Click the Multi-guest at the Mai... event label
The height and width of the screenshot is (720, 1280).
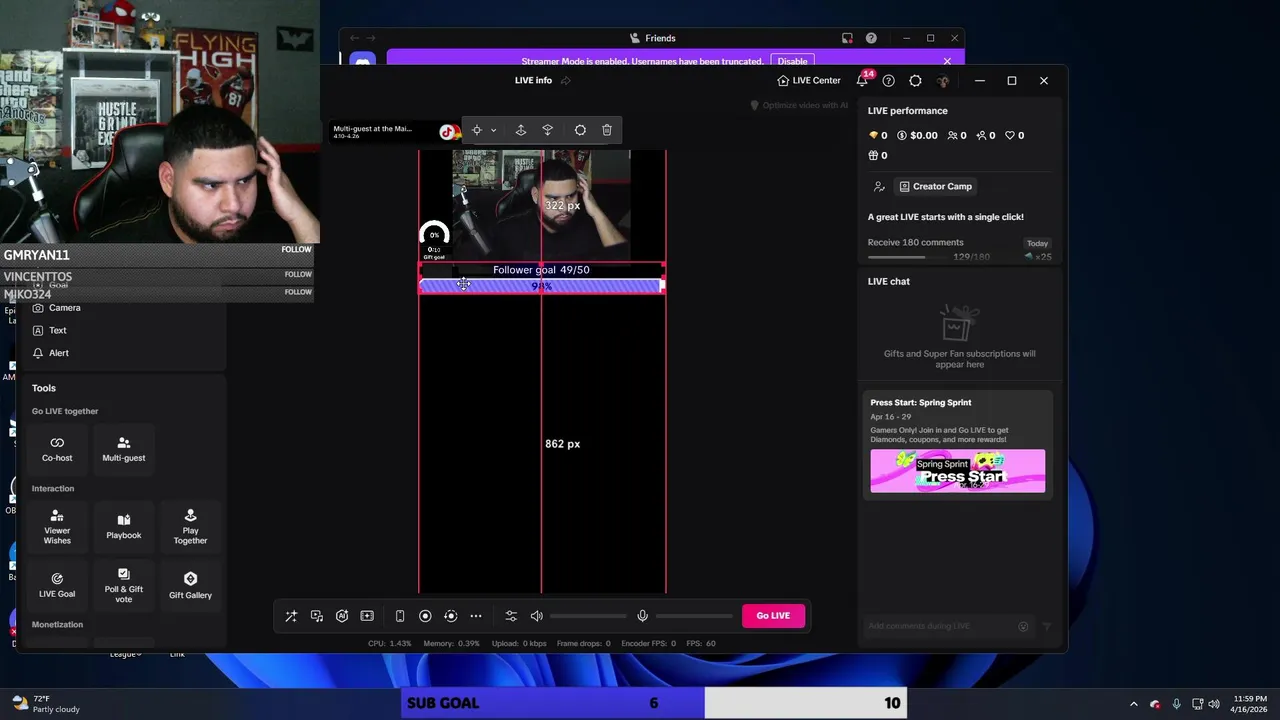(x=372, y=131)
